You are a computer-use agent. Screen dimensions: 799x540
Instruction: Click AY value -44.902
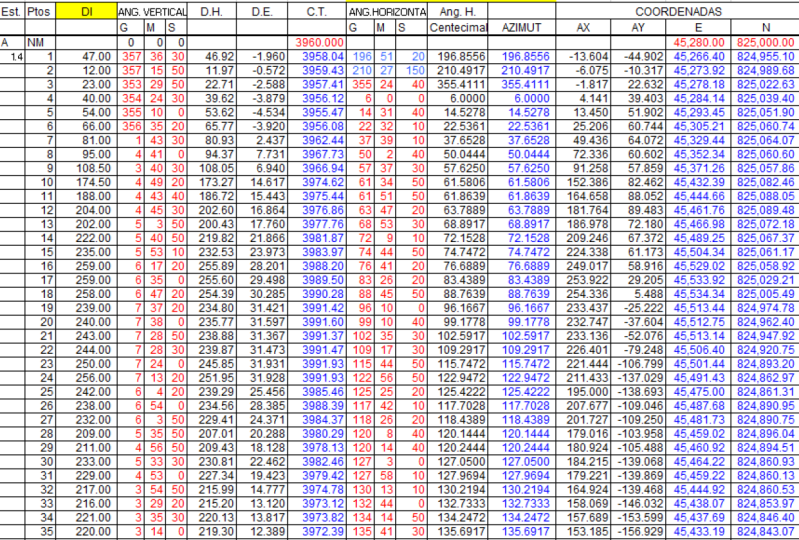coord(642,57)
